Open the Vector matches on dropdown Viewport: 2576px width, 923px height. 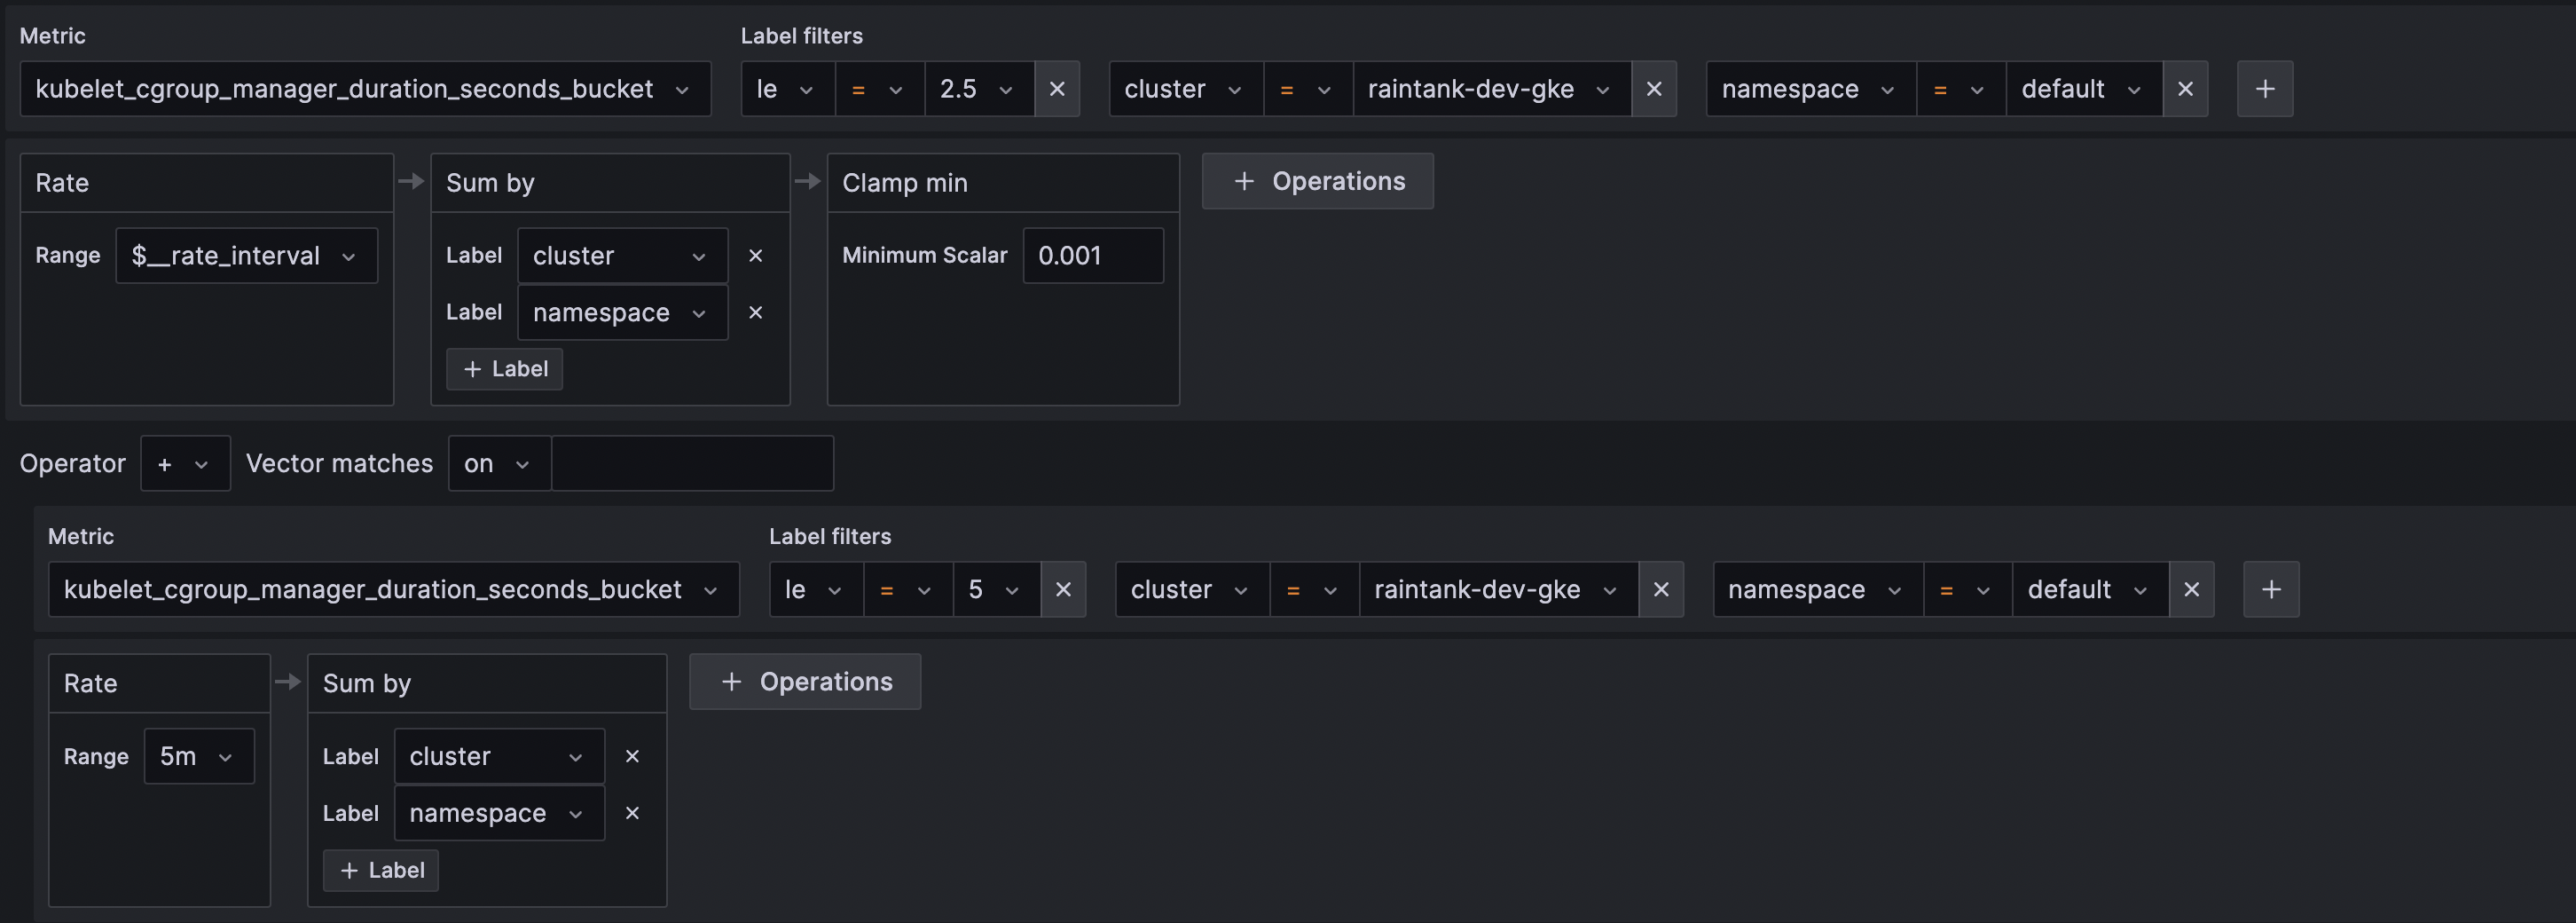point(497,463)
